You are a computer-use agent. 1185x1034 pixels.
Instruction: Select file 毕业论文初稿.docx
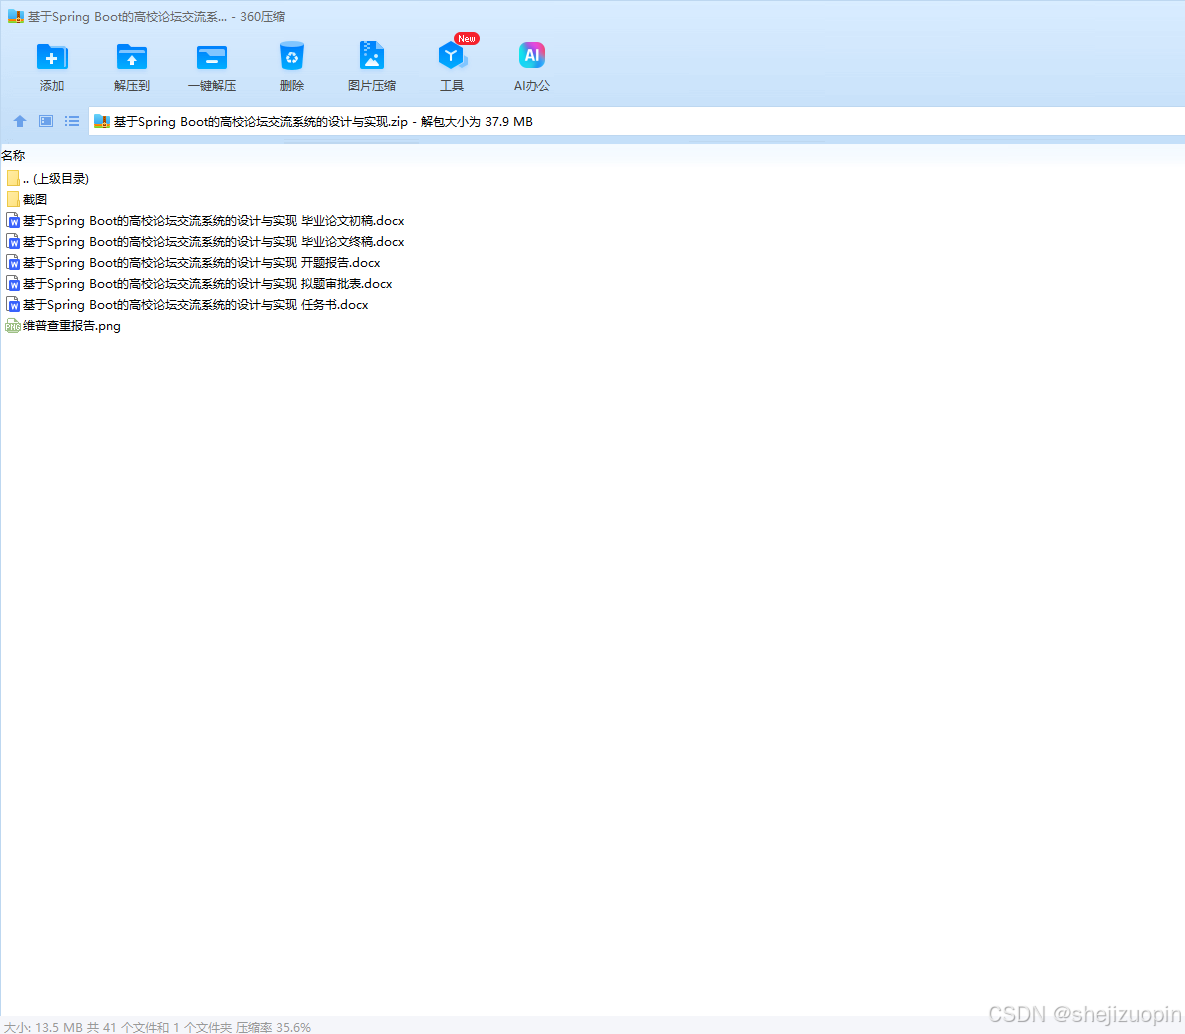point(213,221)
